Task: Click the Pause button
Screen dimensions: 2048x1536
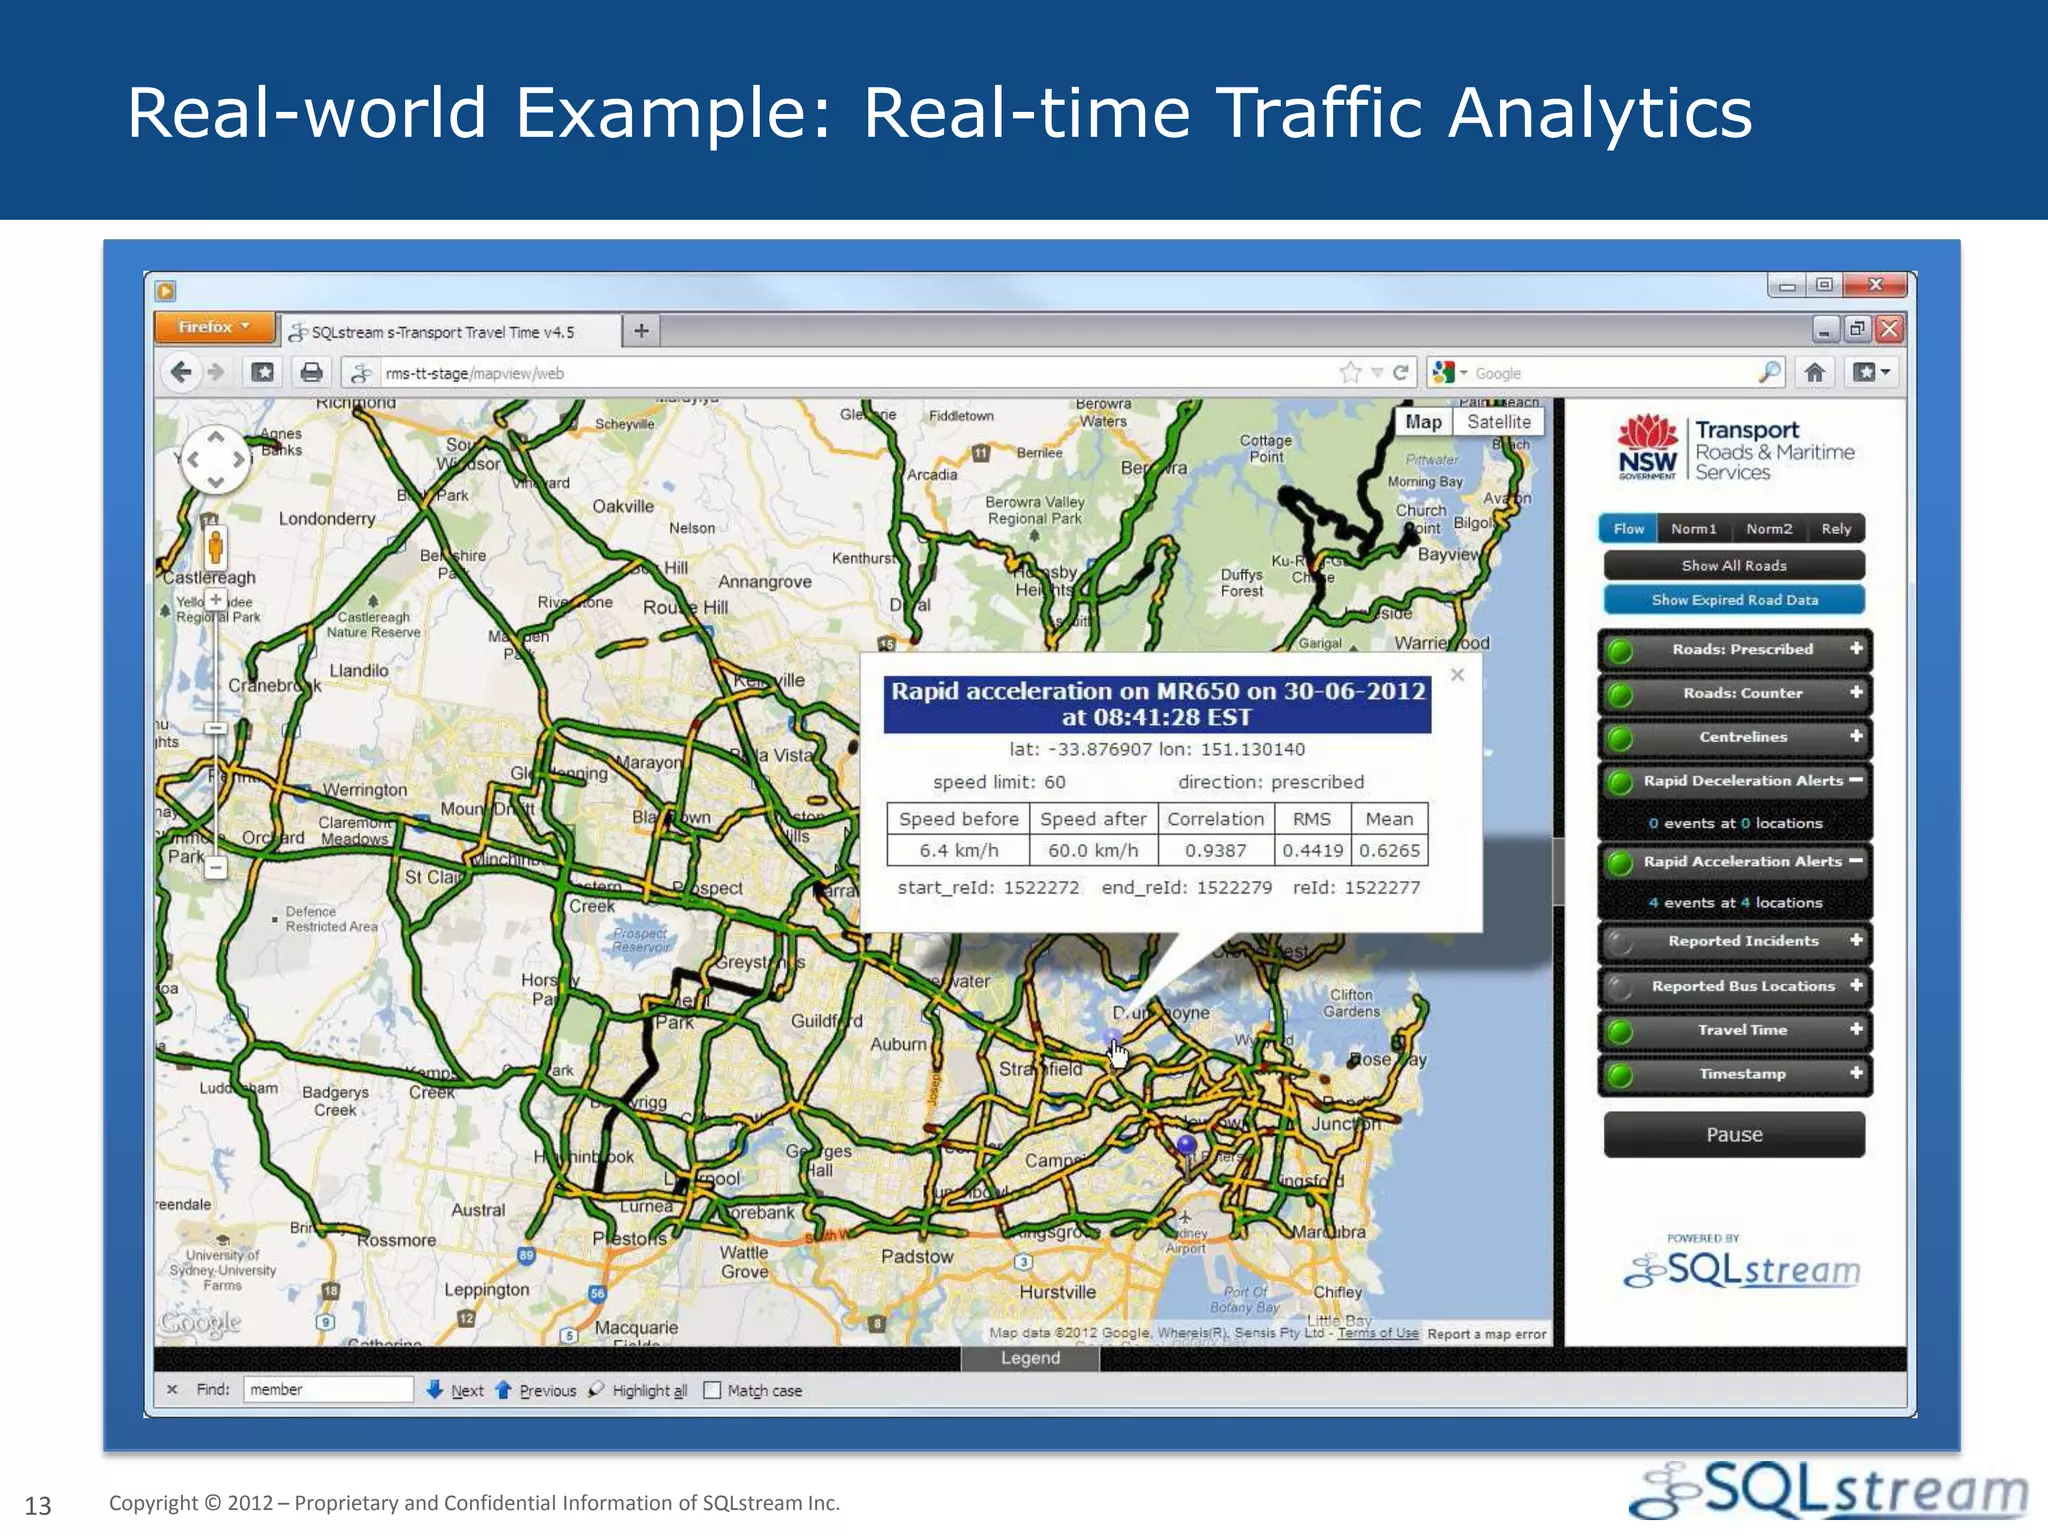Action: pos(1734,1135)
